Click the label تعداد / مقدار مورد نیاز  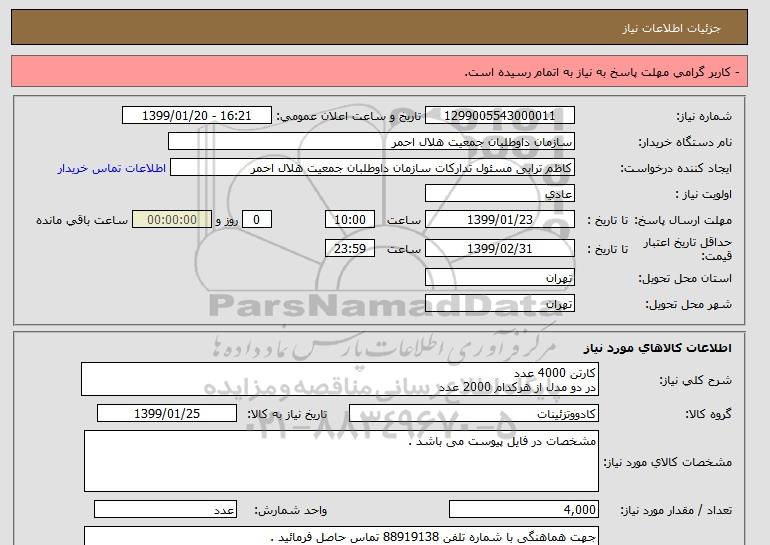(x=676, y=511)
